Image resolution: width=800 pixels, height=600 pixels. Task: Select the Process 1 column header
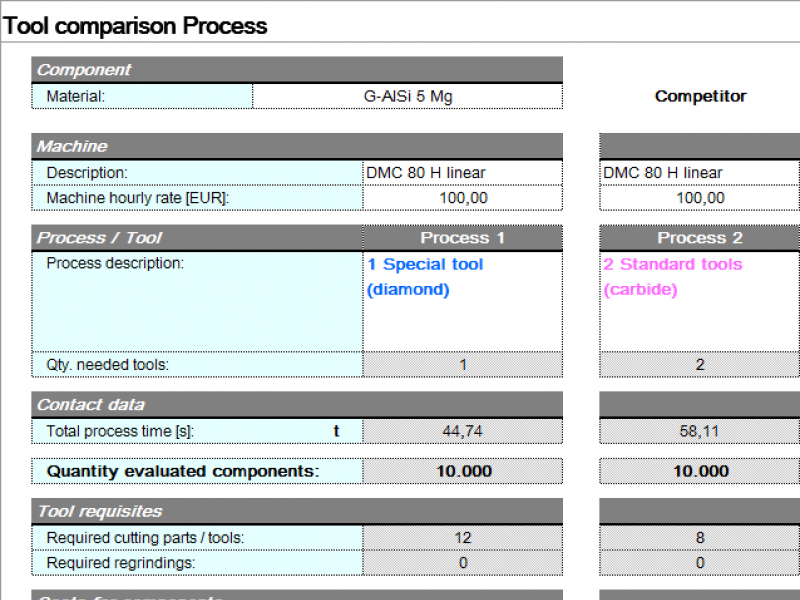(x=462, y=237)
